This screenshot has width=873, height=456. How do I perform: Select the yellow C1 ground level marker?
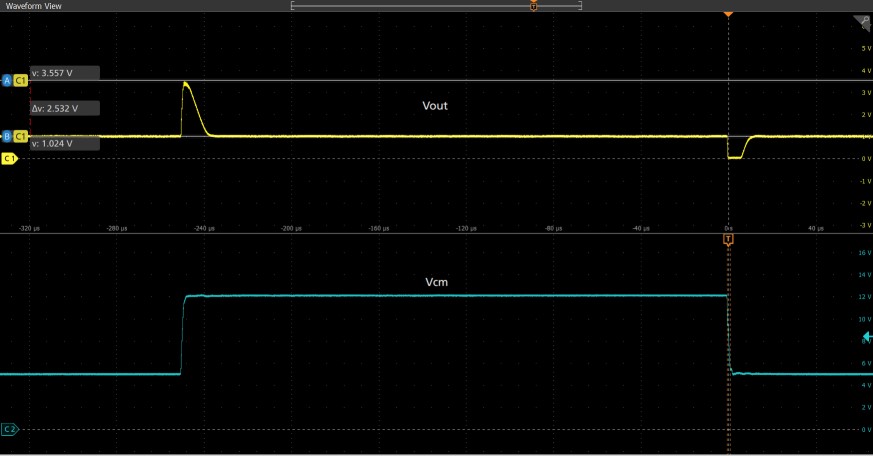(9, 159)
